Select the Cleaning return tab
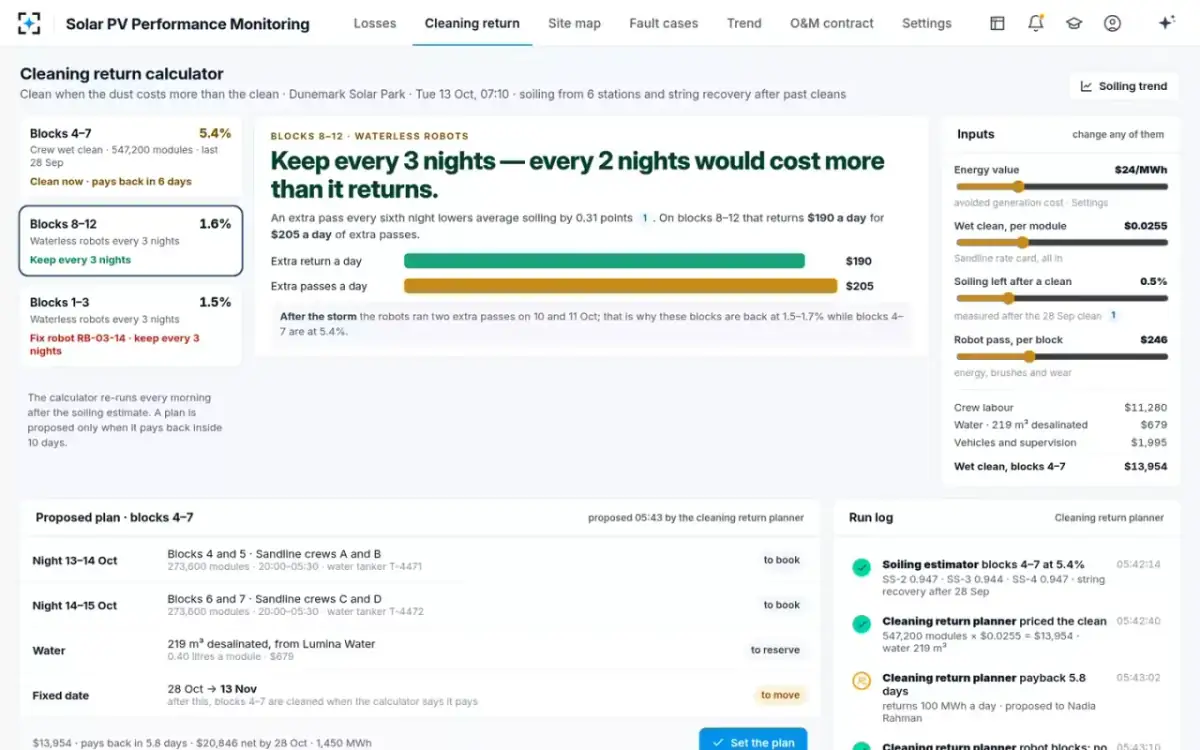The image size is (1200, 750). point(472,23)
